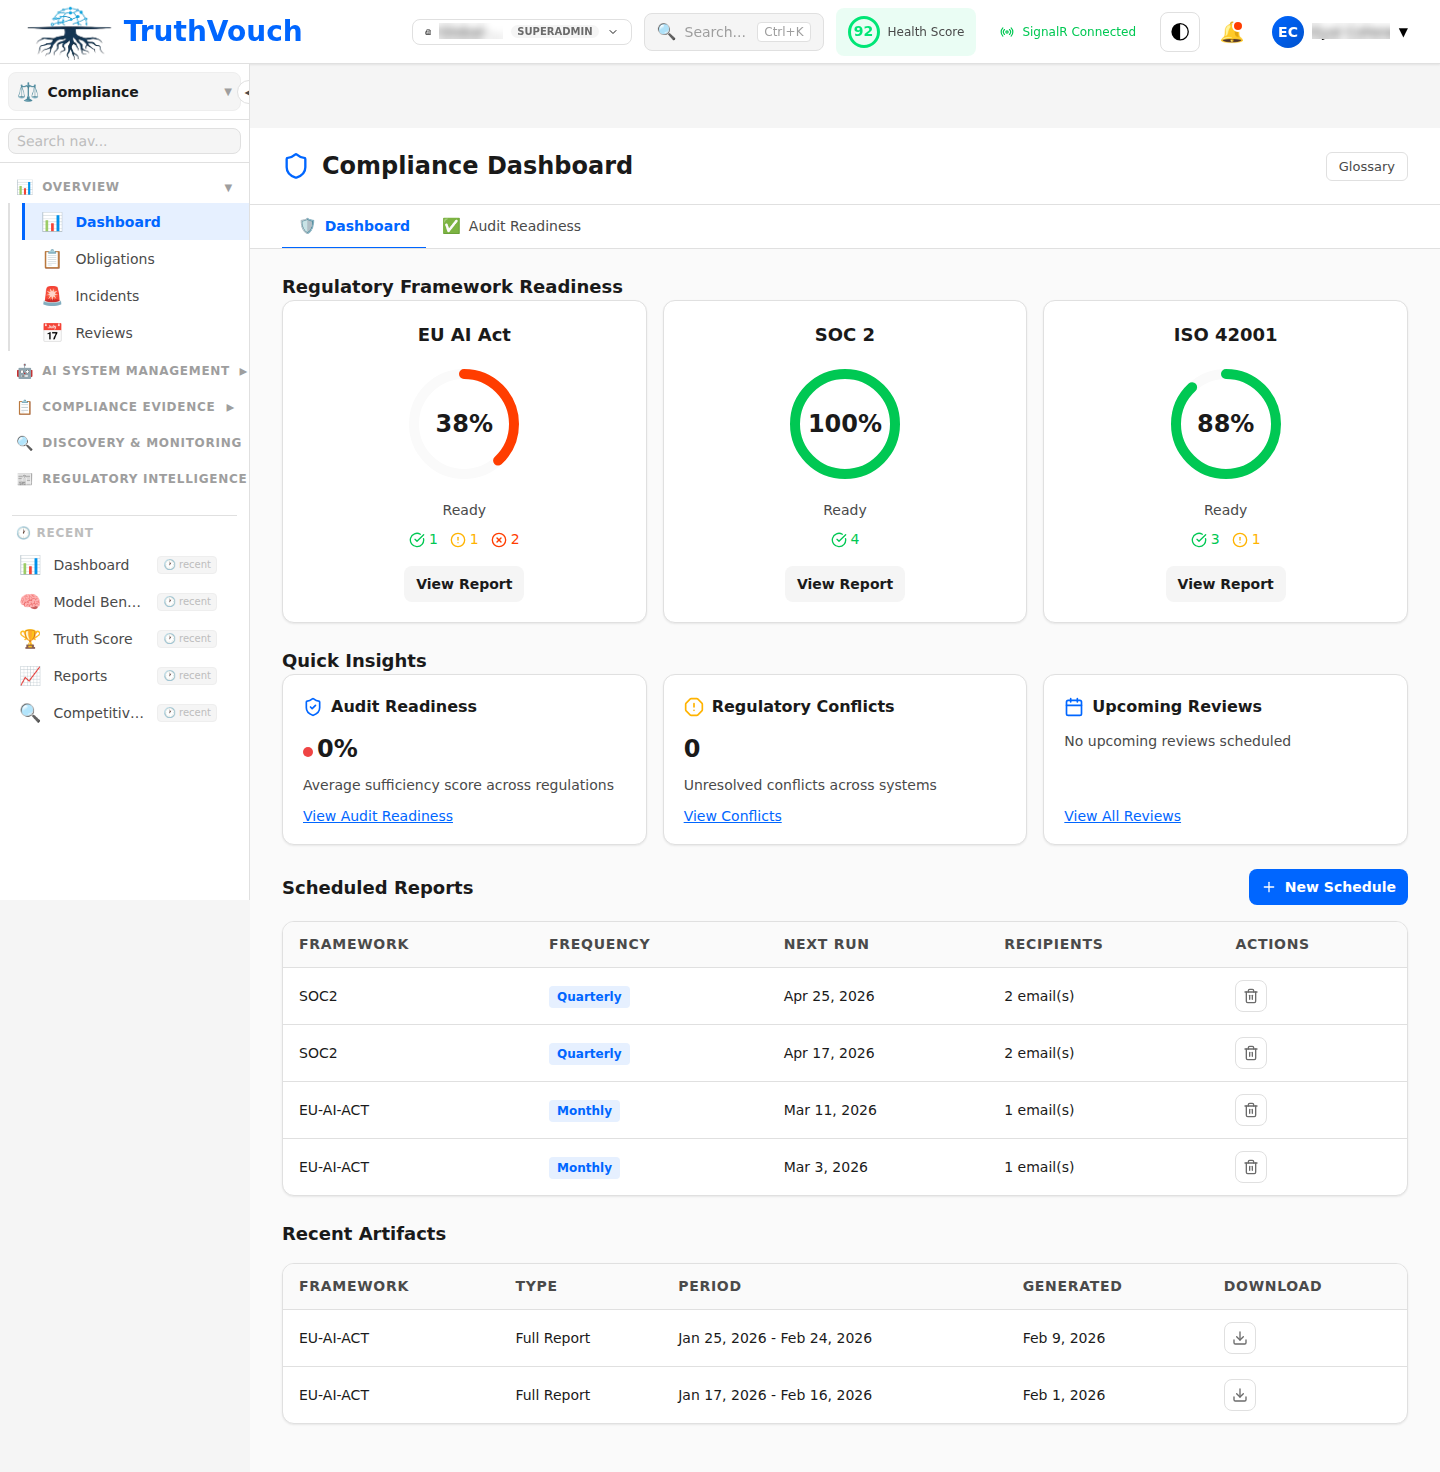Open the Reviews calendar item
This screenshot has height=1472, width=1440.
102,332
